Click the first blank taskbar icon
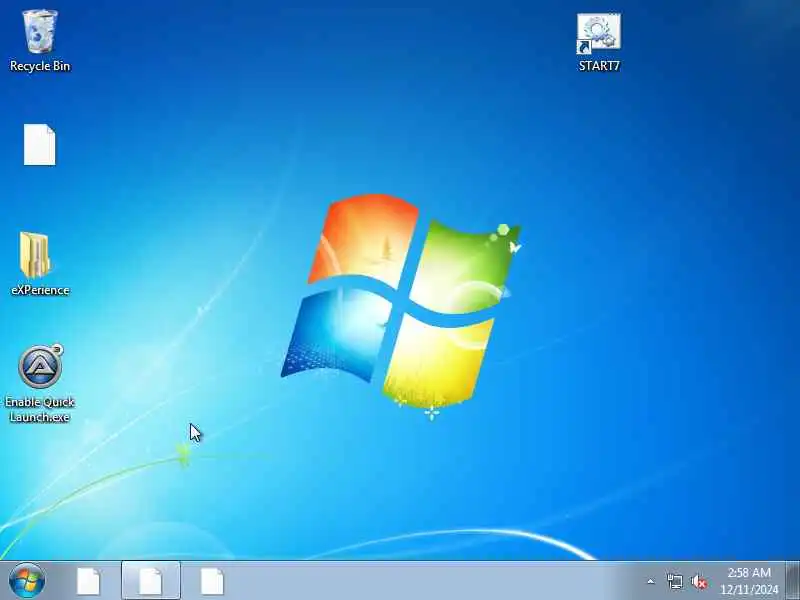The height and width of the screenshot is (600, 800). point(88,581)
